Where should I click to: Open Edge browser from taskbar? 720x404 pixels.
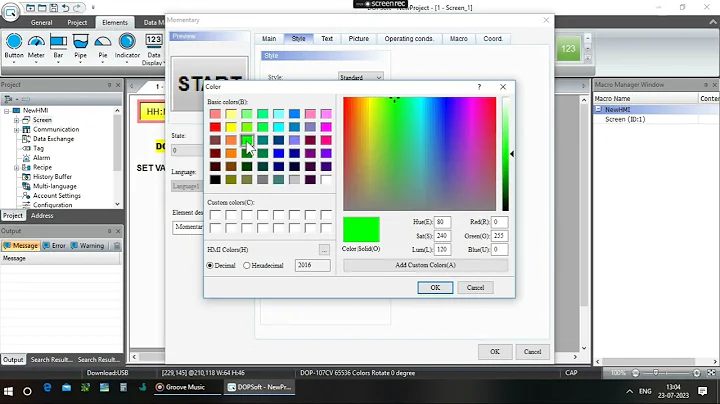tap(47, 388)
